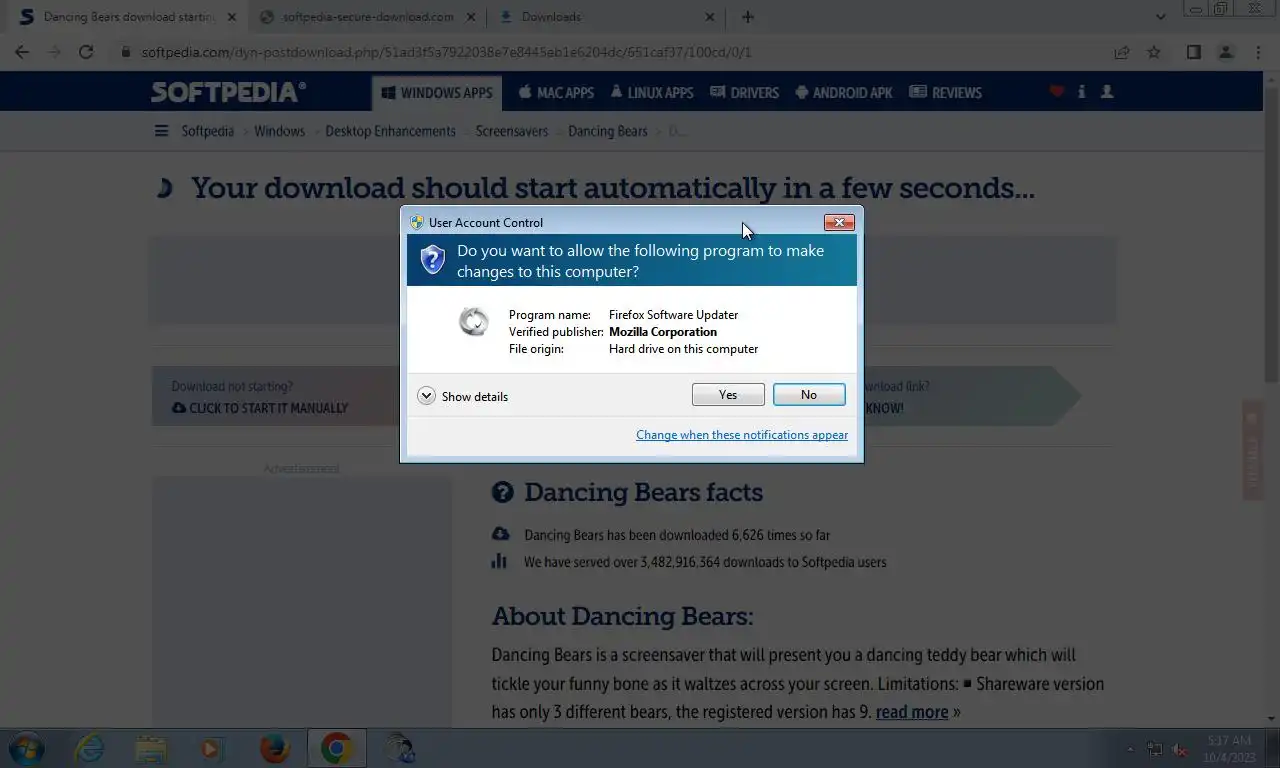Click Yes in User Account Control dialog
Screen dimensions: 1280x768
728,395
